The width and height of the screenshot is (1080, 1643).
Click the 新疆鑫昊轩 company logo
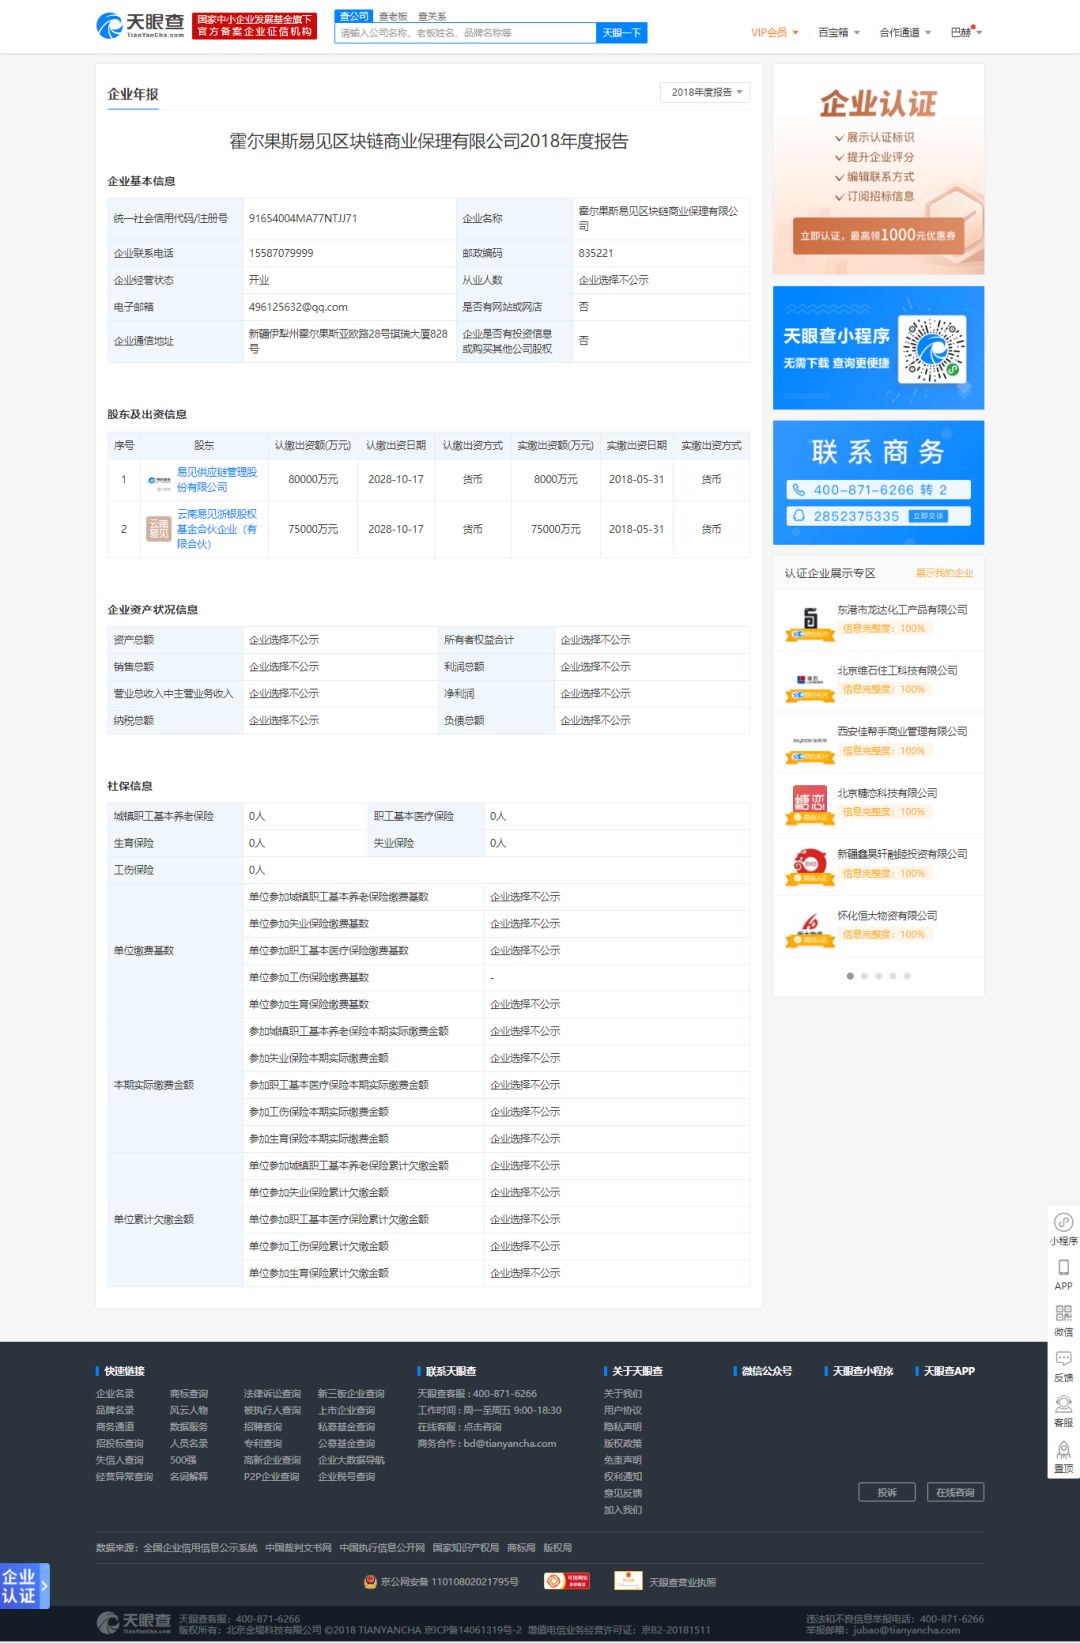(x=810, y=866)
